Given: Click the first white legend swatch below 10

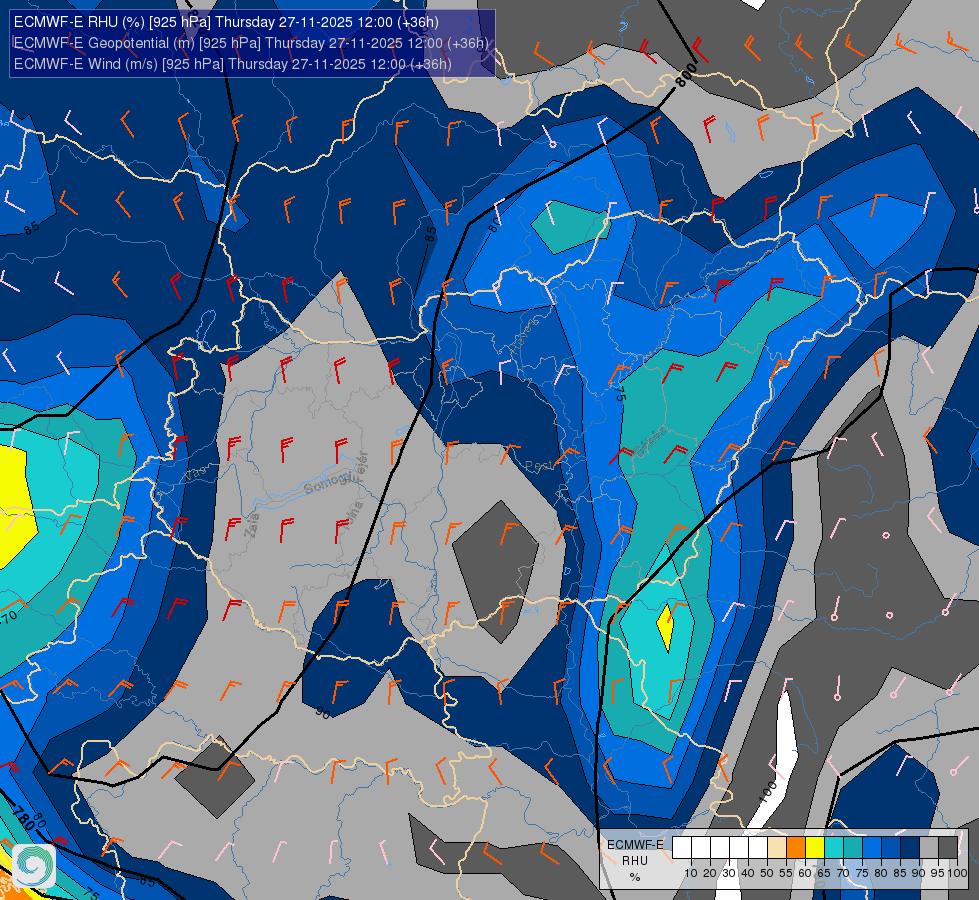Looking at the screenshot, I should 682,847.
